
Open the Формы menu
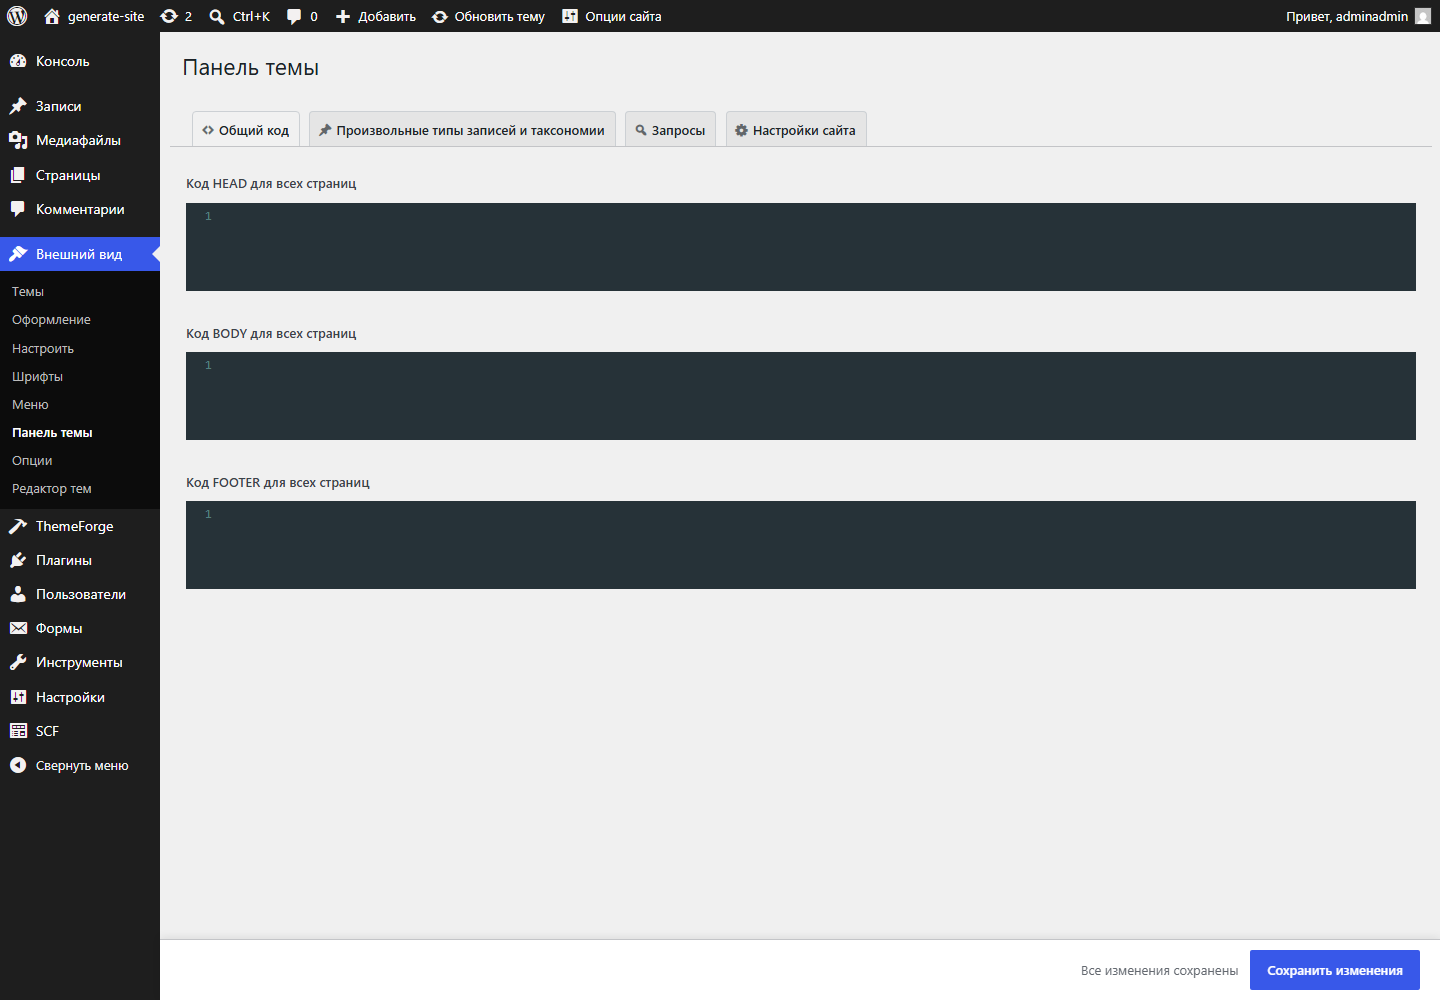point(80,628)
